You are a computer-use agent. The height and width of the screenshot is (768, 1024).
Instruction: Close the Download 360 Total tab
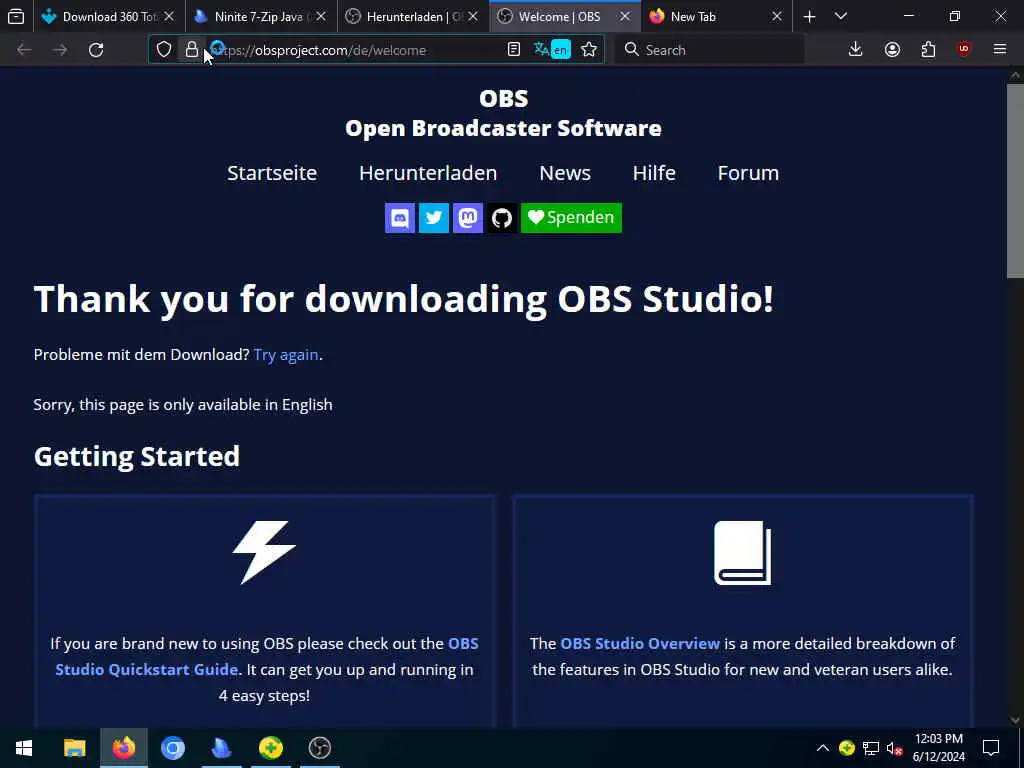click(x=168, y=17)
